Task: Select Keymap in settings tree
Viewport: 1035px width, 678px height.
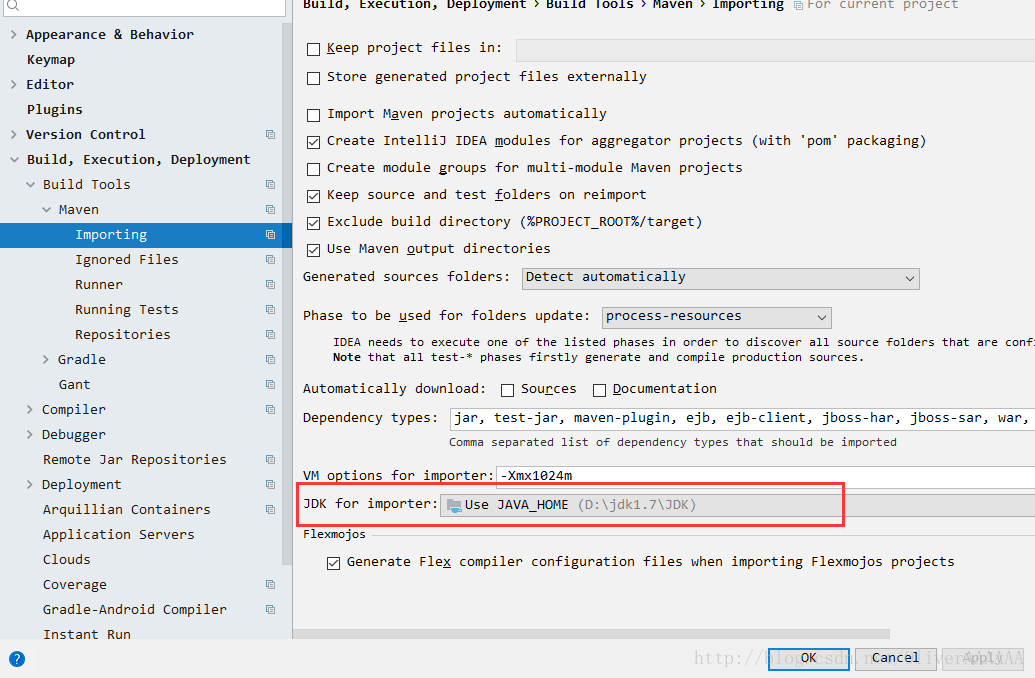Action: [51, 59]
